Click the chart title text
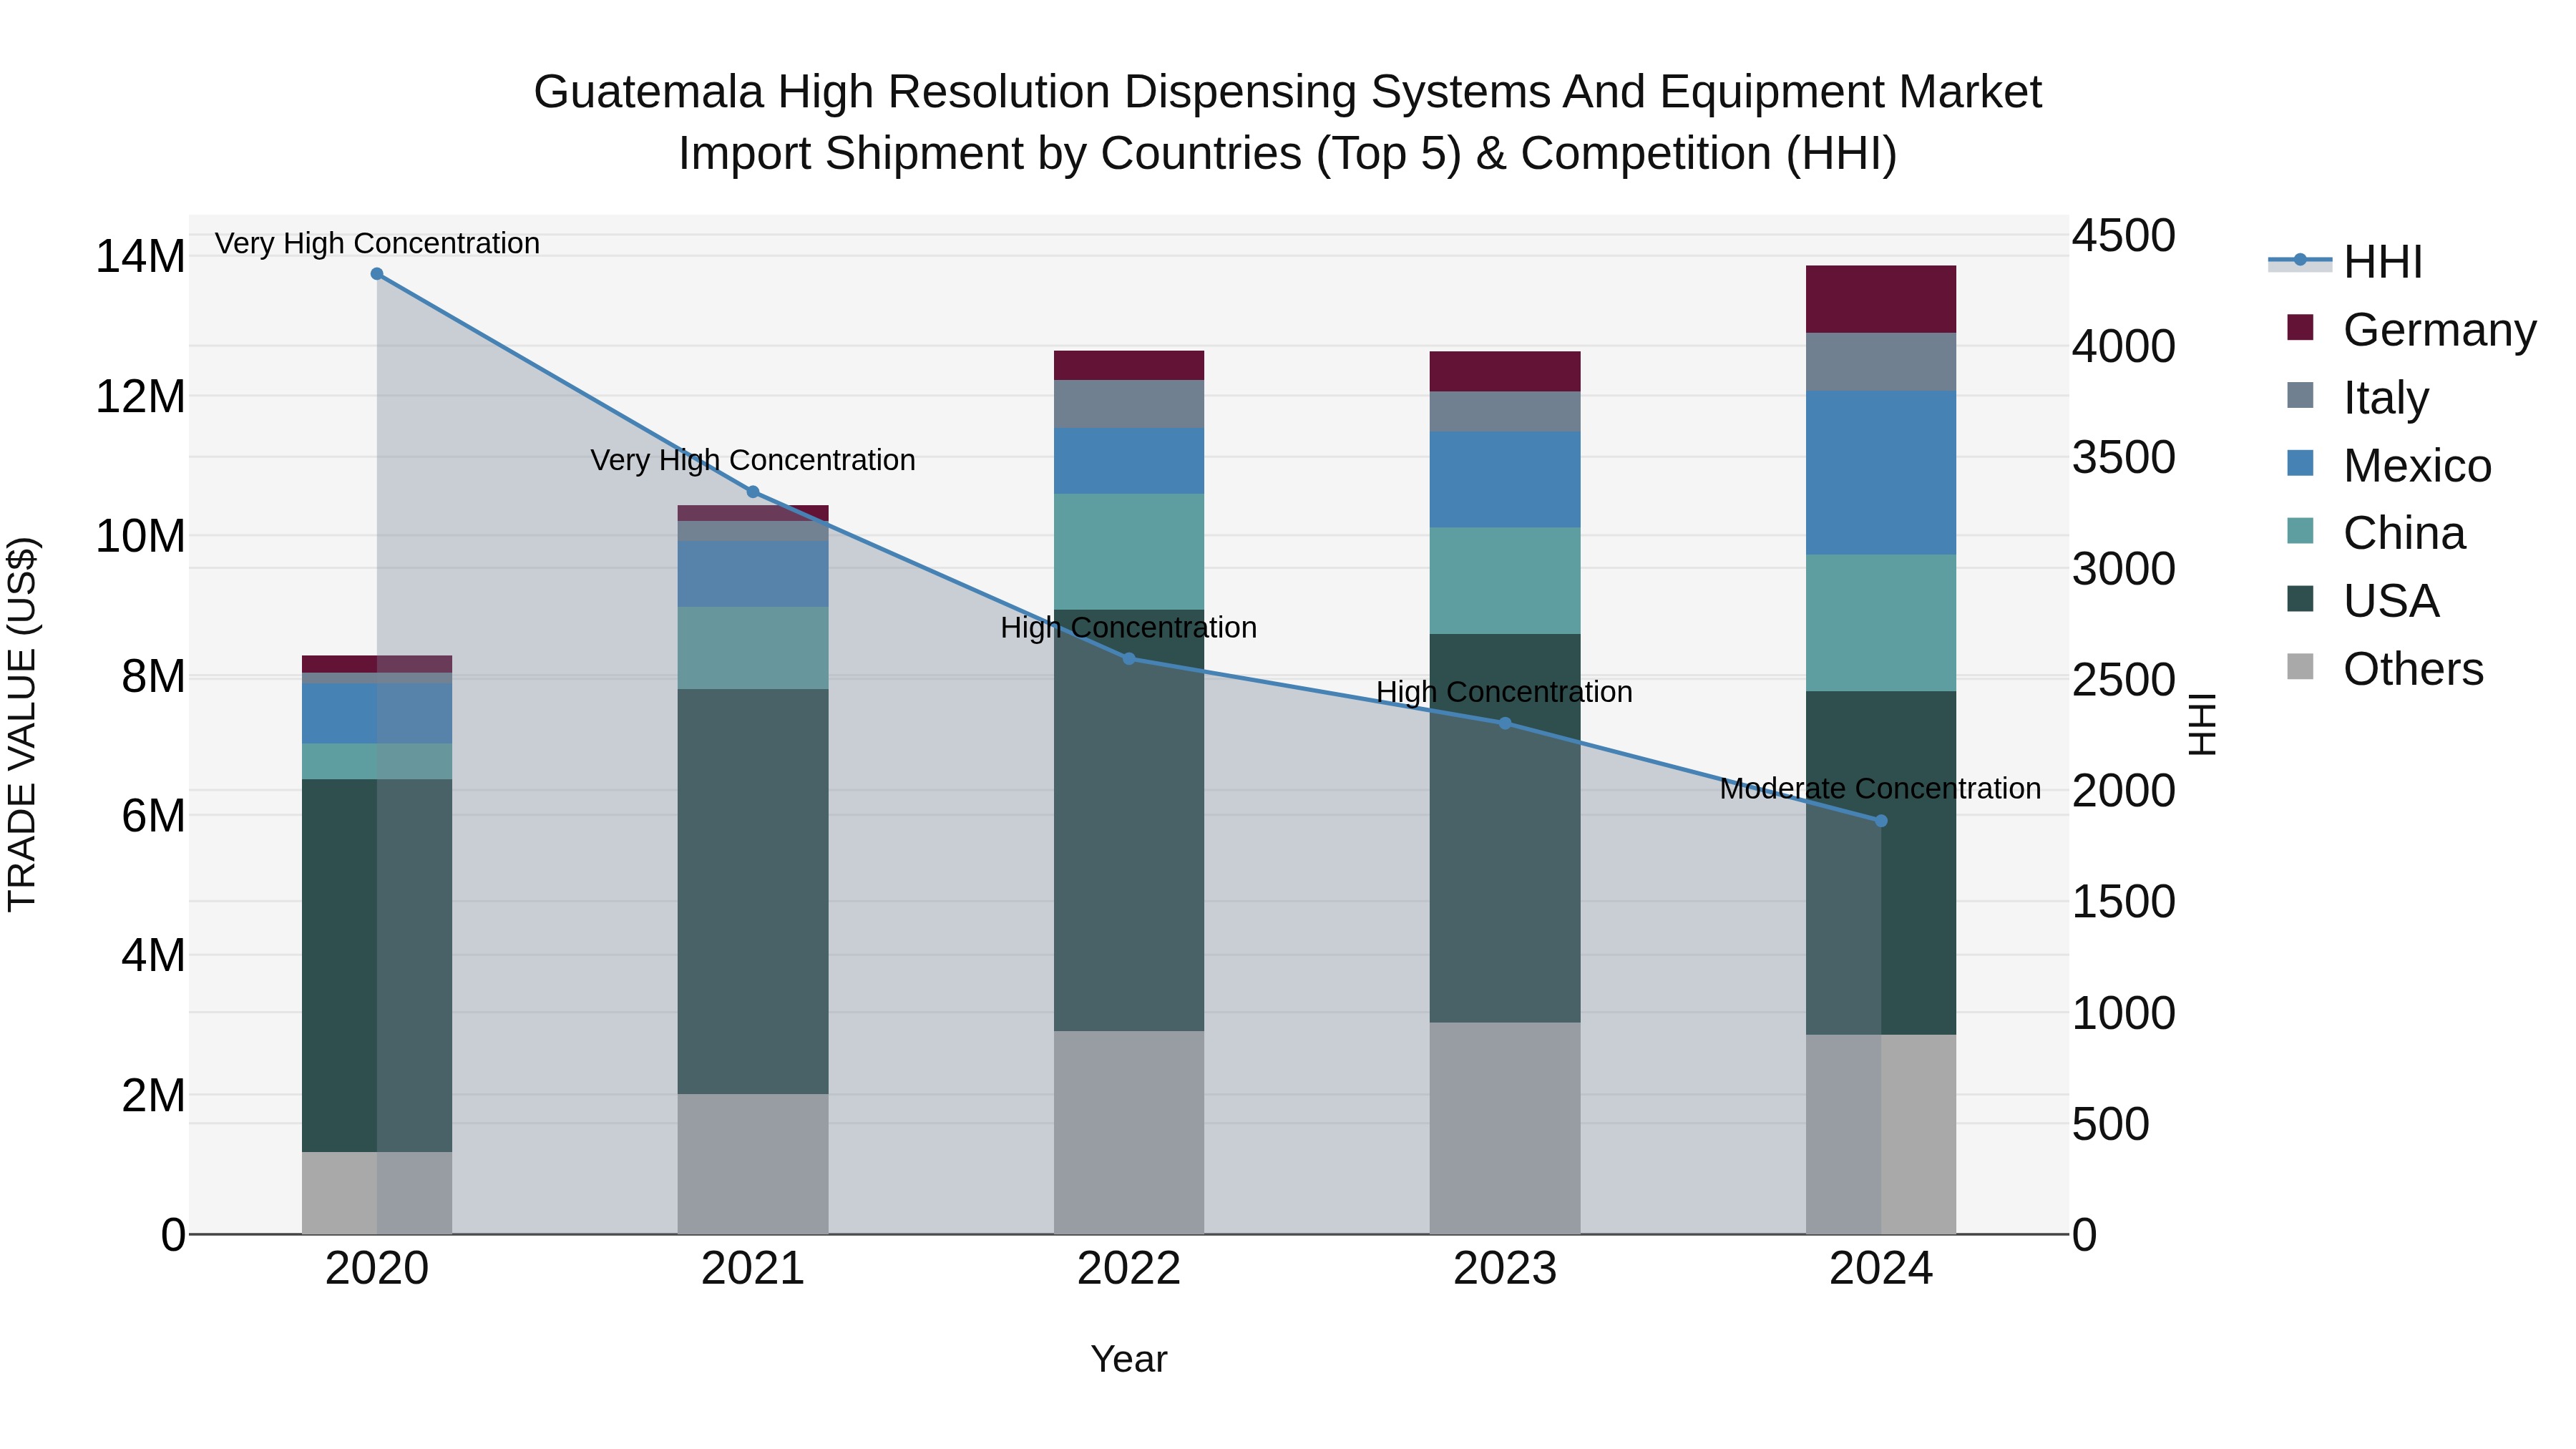This screenshot has height=1449, width=2576. (1288, 123)
